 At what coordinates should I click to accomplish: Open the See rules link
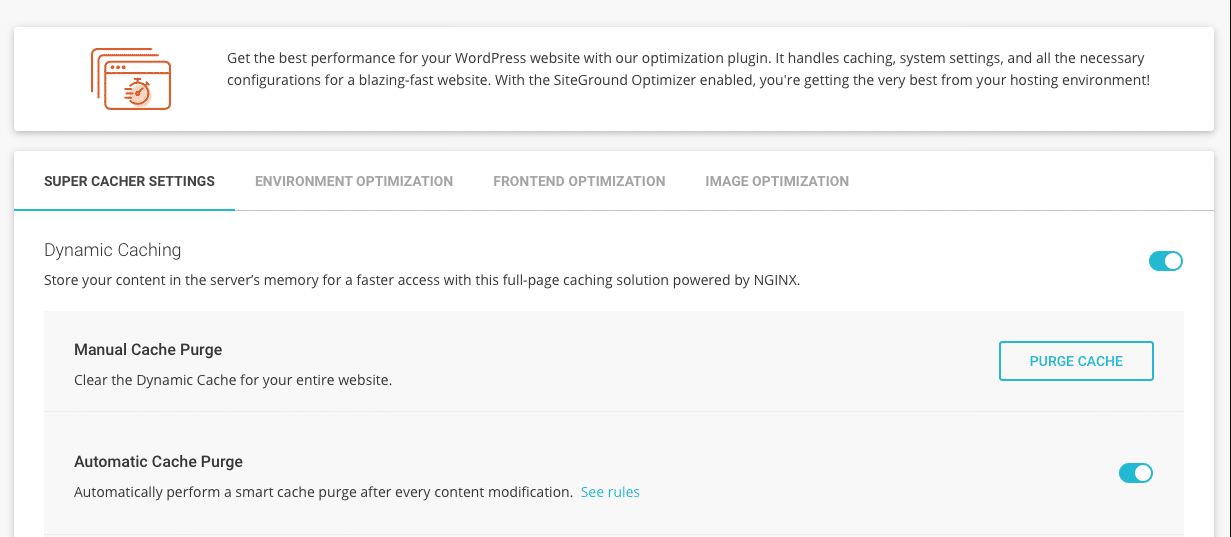tap(610, 492)
